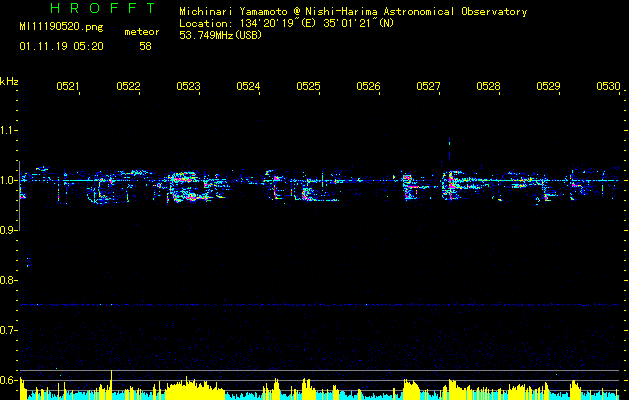Click the Location coordinates line
This screenshot has width=629, height=400.
(x=286, y=23)
